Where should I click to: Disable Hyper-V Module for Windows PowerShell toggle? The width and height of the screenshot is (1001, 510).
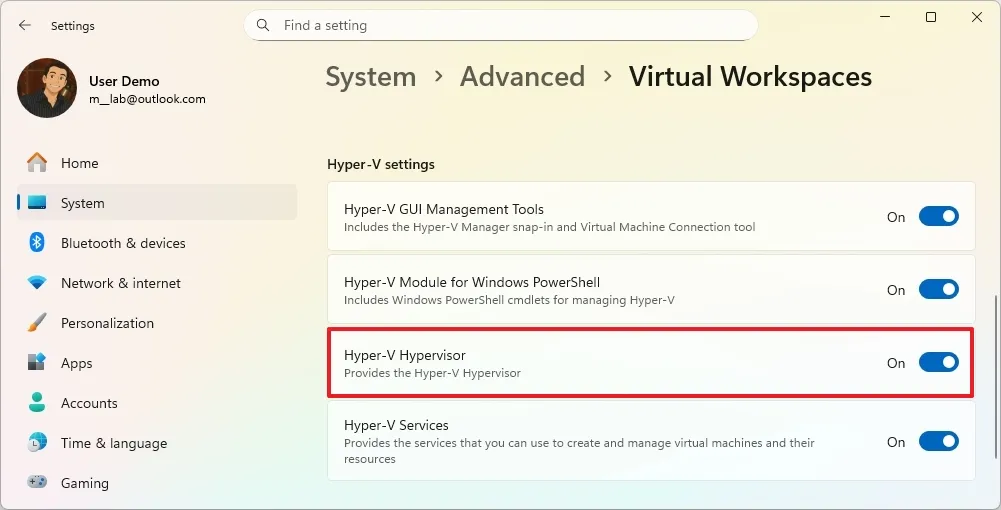(938, 289)
